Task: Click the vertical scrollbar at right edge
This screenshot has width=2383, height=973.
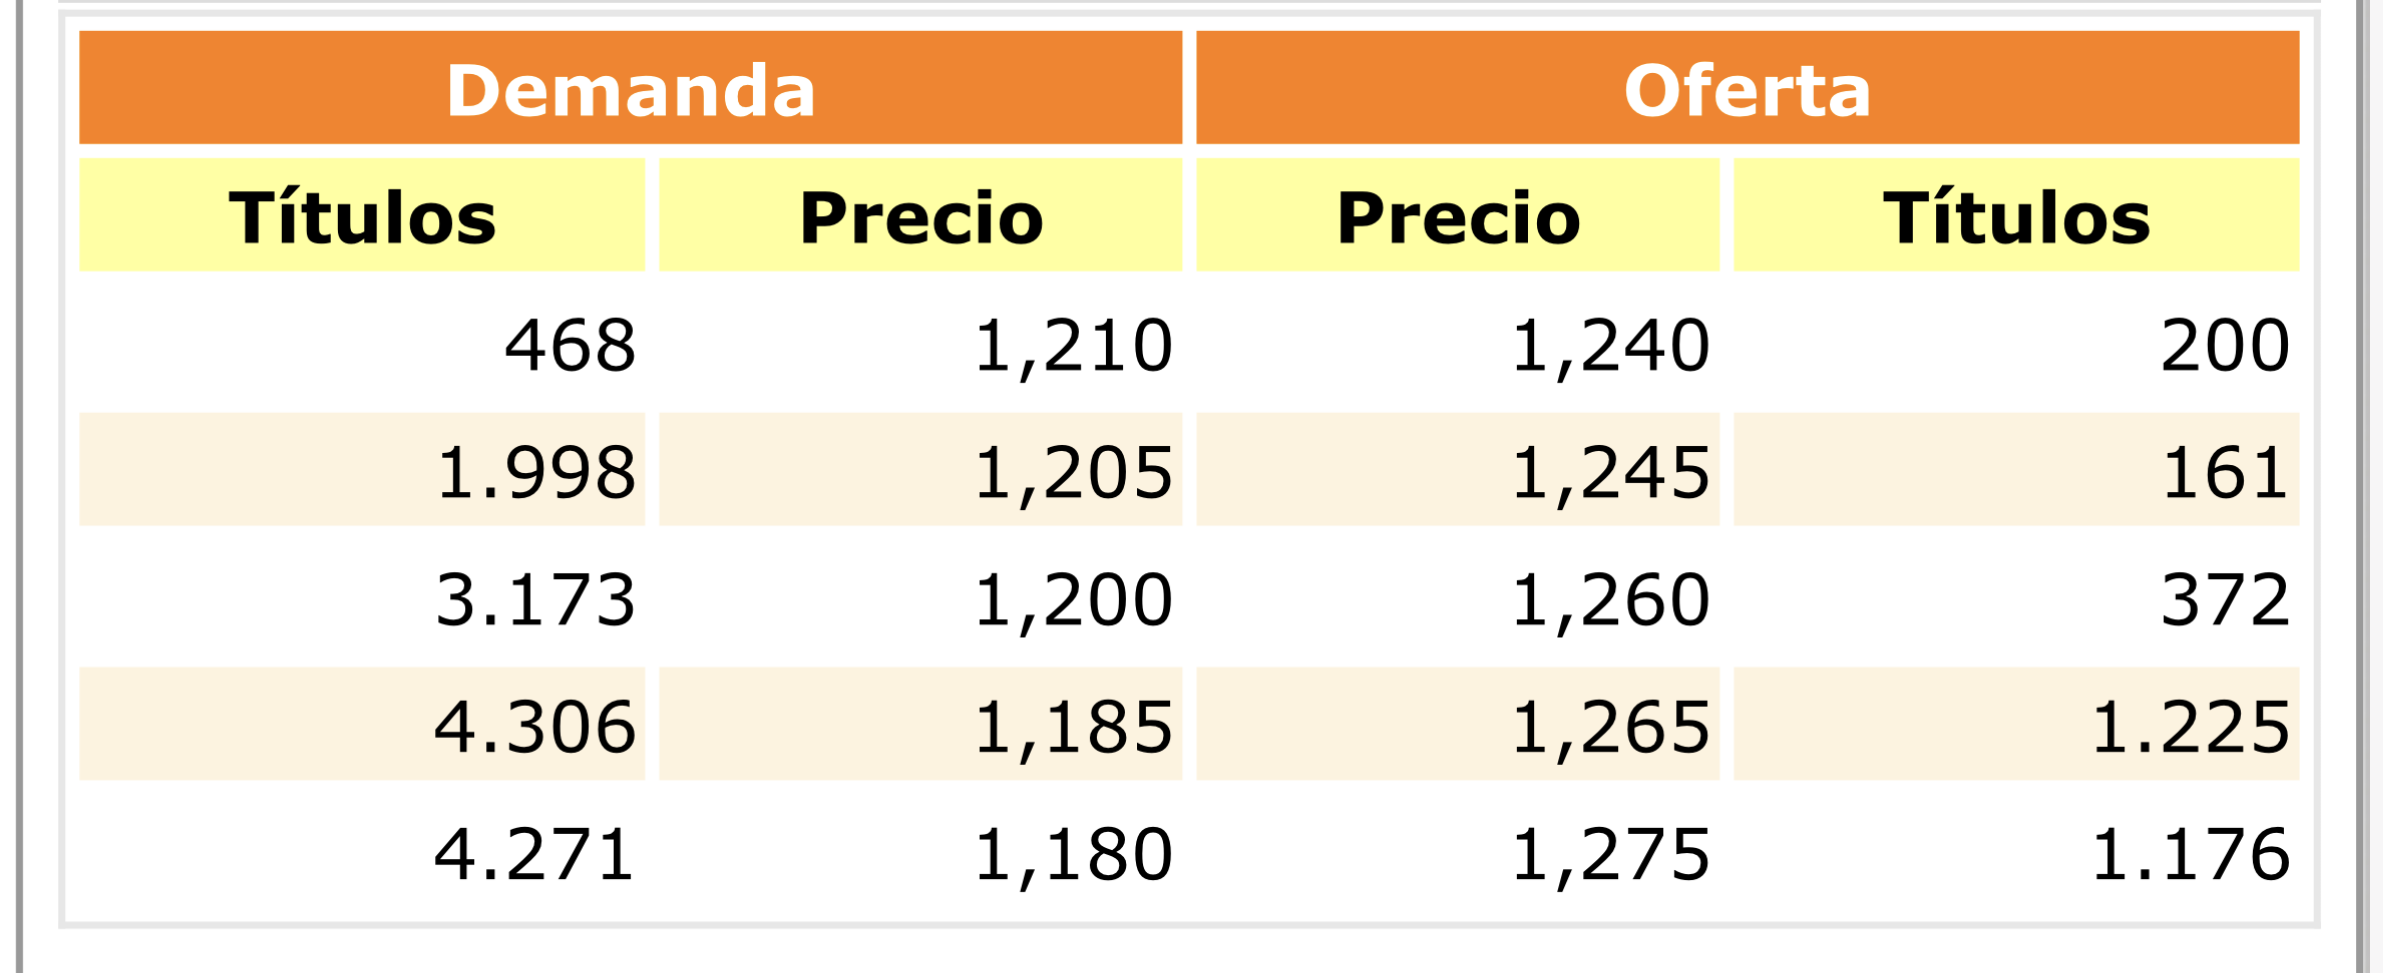Action: (2362, 486)
